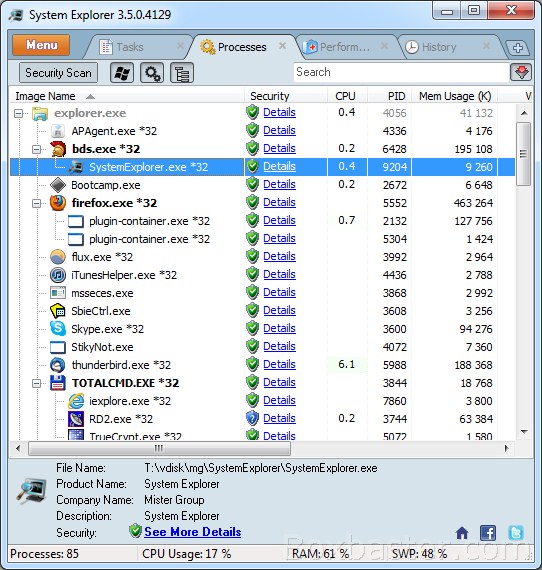
Task: Click the question shield icon for RD2.exe
Action: coord(252,418)
